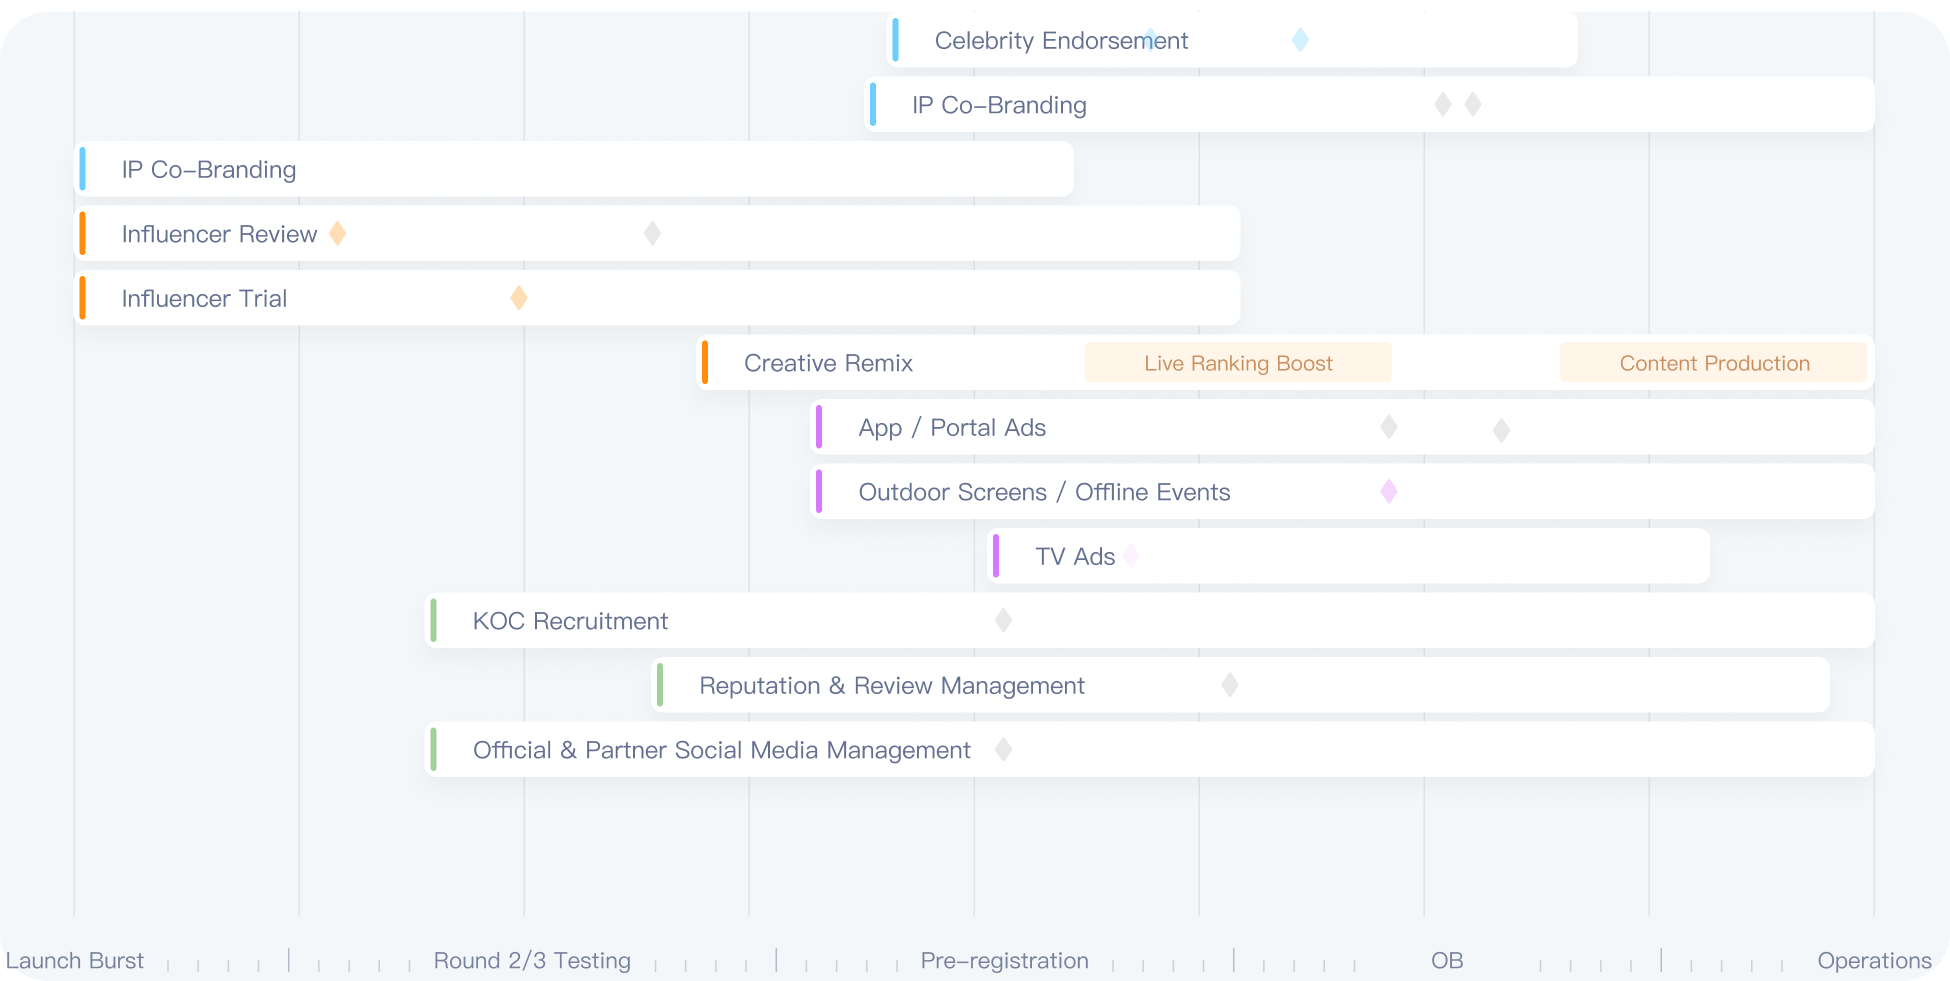Select the Content Production tag
This screenshot has width=1950, height=981.
1713,363
